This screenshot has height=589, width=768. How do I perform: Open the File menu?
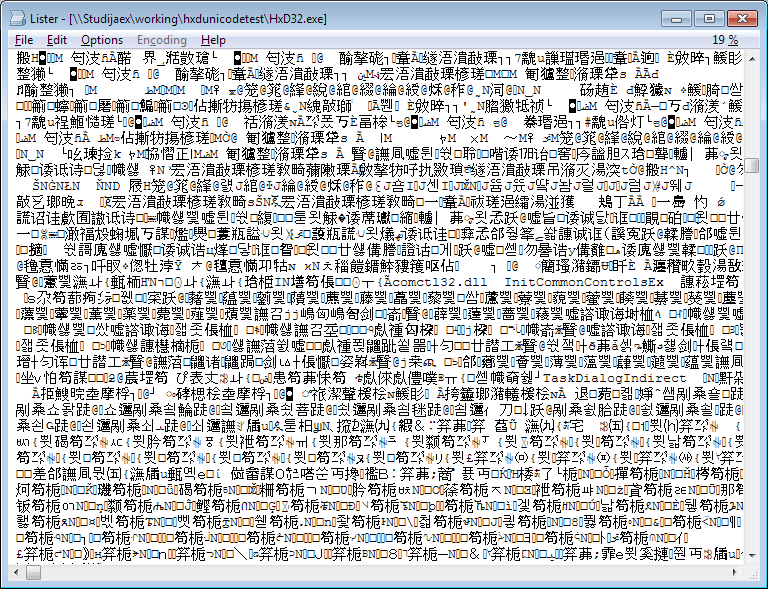click(24, 40)
